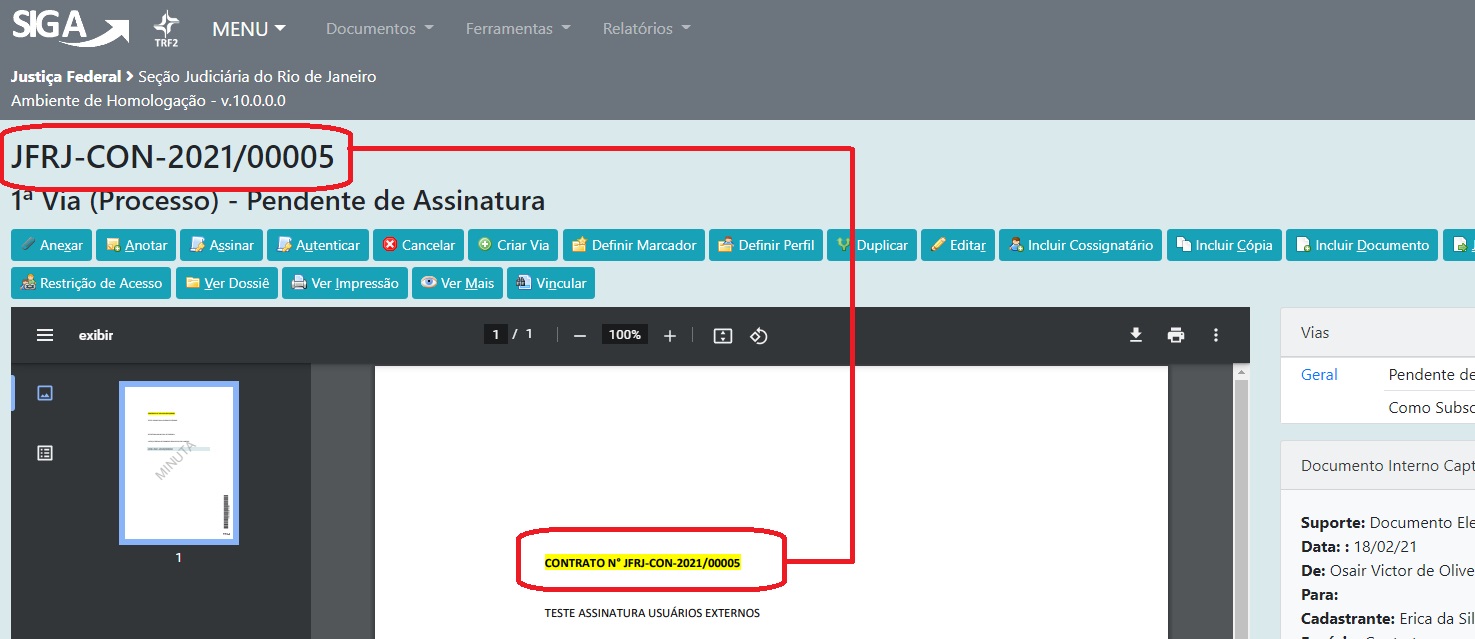Click Suporte: Documento line
Image resolution: width=1475 pixels, height=639 pixels.
(x=1387, y=523)
